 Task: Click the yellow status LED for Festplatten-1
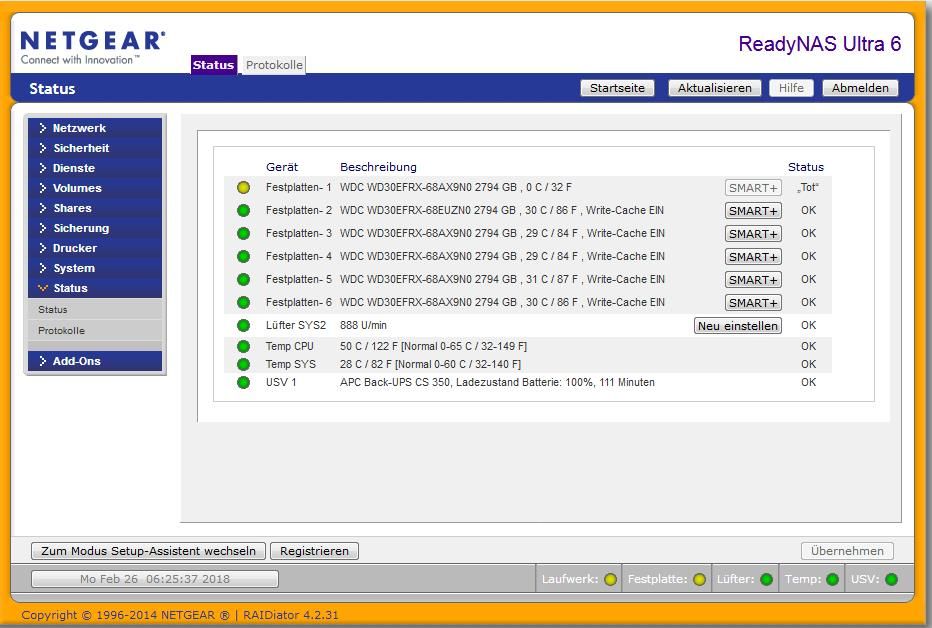pos(243,188)
